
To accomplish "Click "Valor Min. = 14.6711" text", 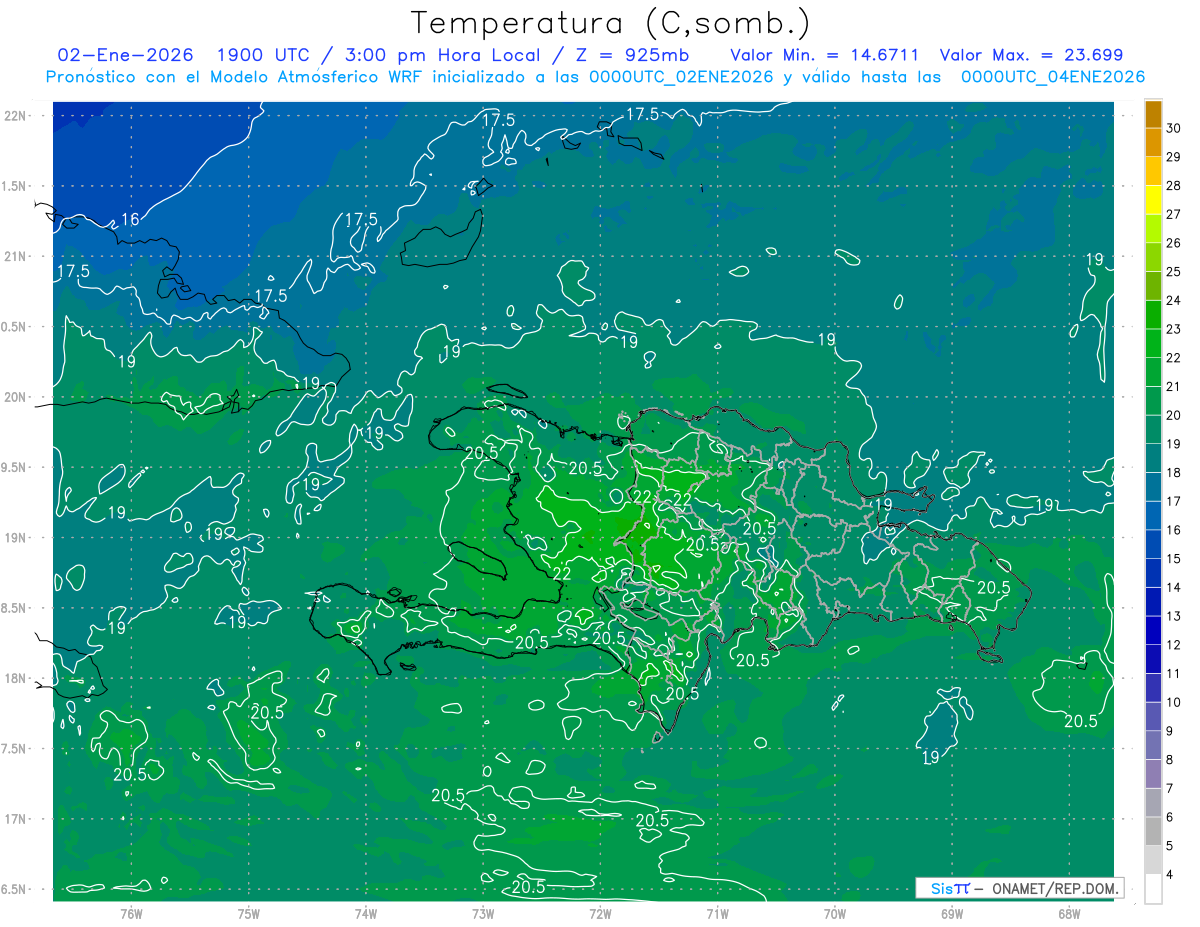I will click(825, 55).
